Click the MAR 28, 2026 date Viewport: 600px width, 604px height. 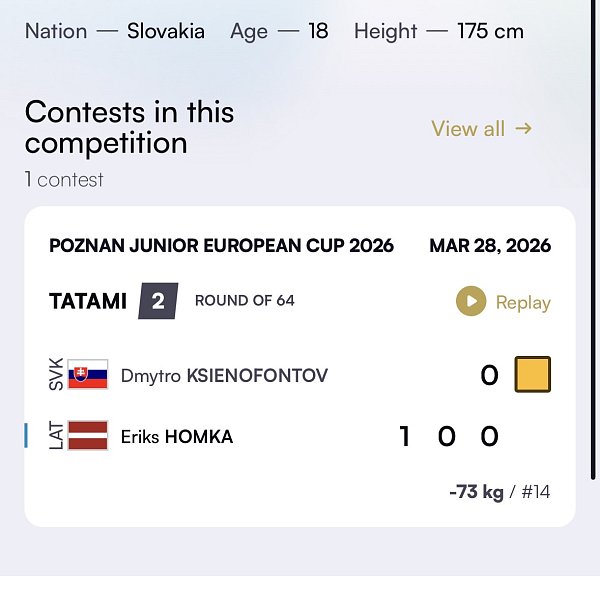click(x=490, y=246)
